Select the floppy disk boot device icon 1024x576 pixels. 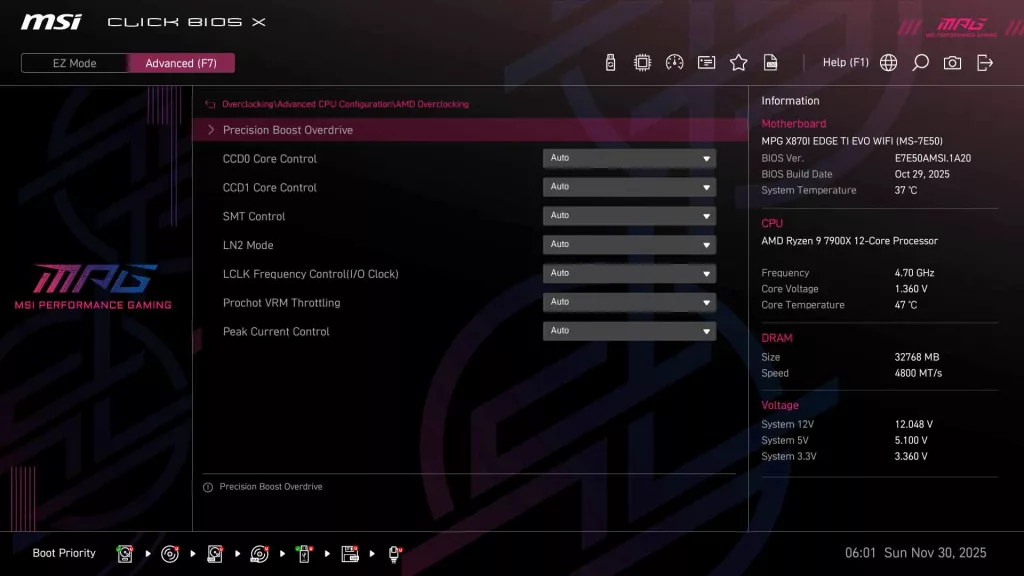(x=350, y=553)
